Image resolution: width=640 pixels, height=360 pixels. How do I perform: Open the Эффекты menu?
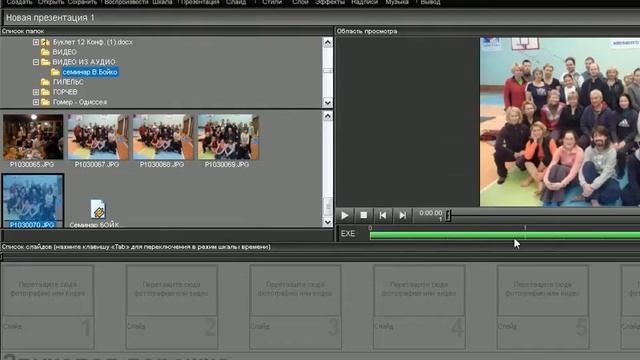[x=330, y=2]
